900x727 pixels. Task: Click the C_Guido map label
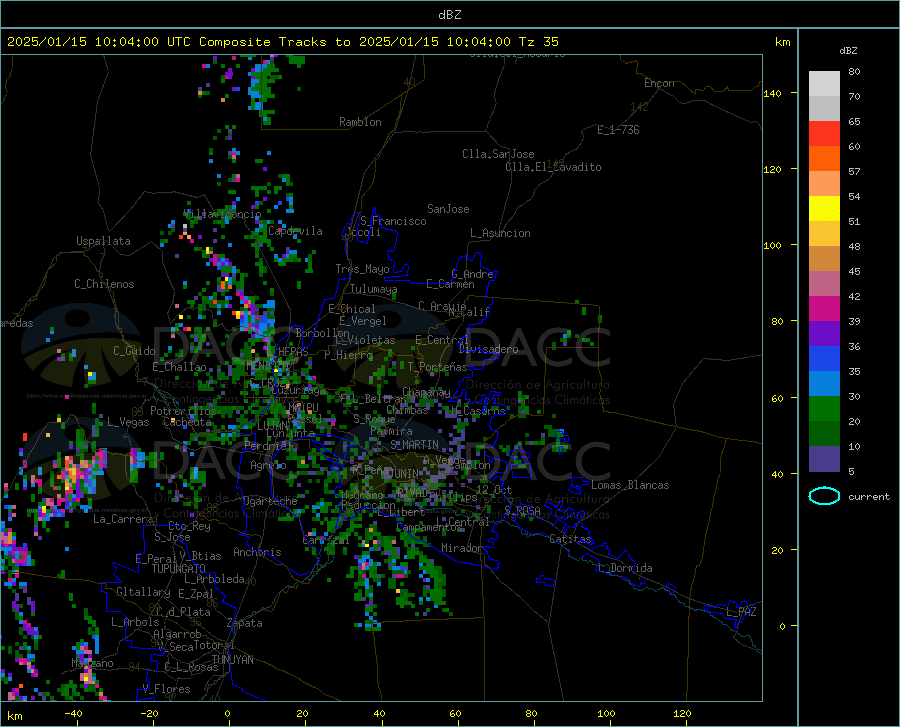coord(134,351)
